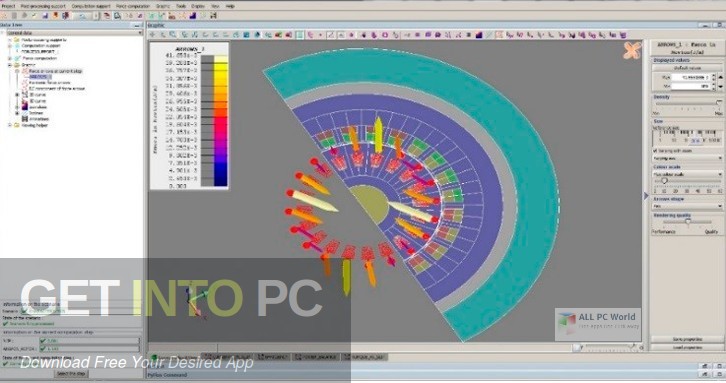This screenshot has height=383, width=726.
Task: Collapse the properties panel with side arrow
Action: [x=646, y=196]
